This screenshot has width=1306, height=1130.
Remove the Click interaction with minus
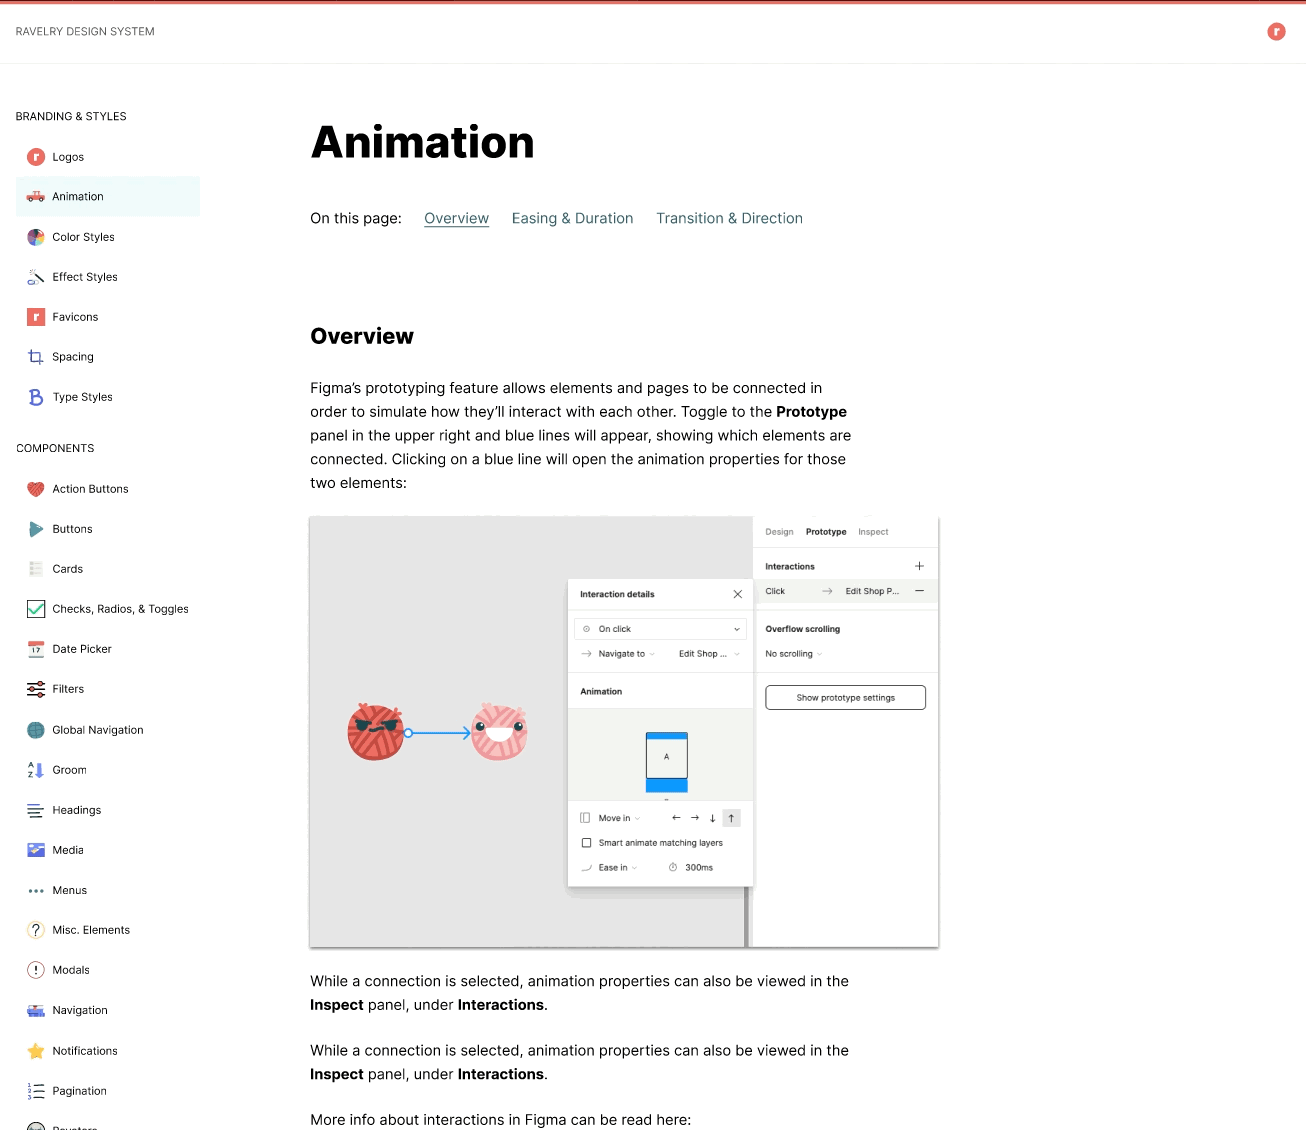coord(919,591)
